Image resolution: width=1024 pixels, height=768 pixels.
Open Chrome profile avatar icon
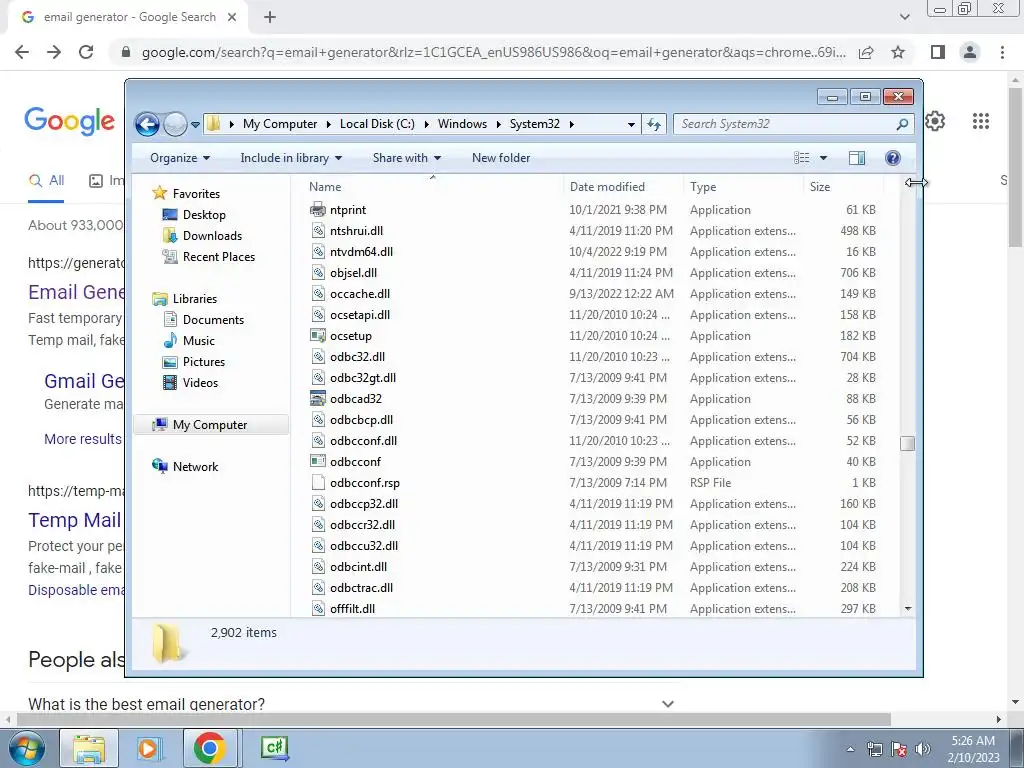[x=970, y=52]
